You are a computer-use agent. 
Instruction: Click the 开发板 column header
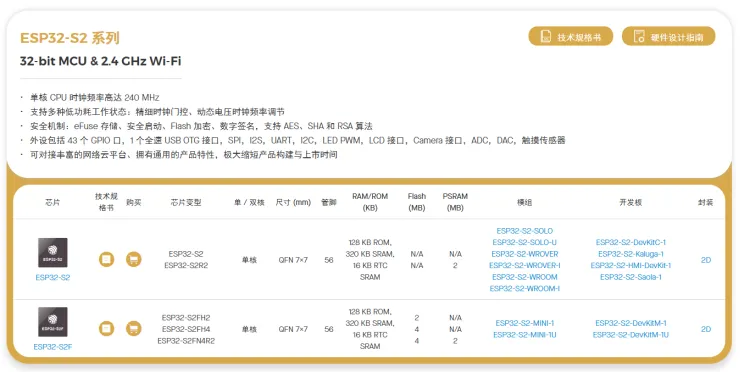[x=630, y=202]
